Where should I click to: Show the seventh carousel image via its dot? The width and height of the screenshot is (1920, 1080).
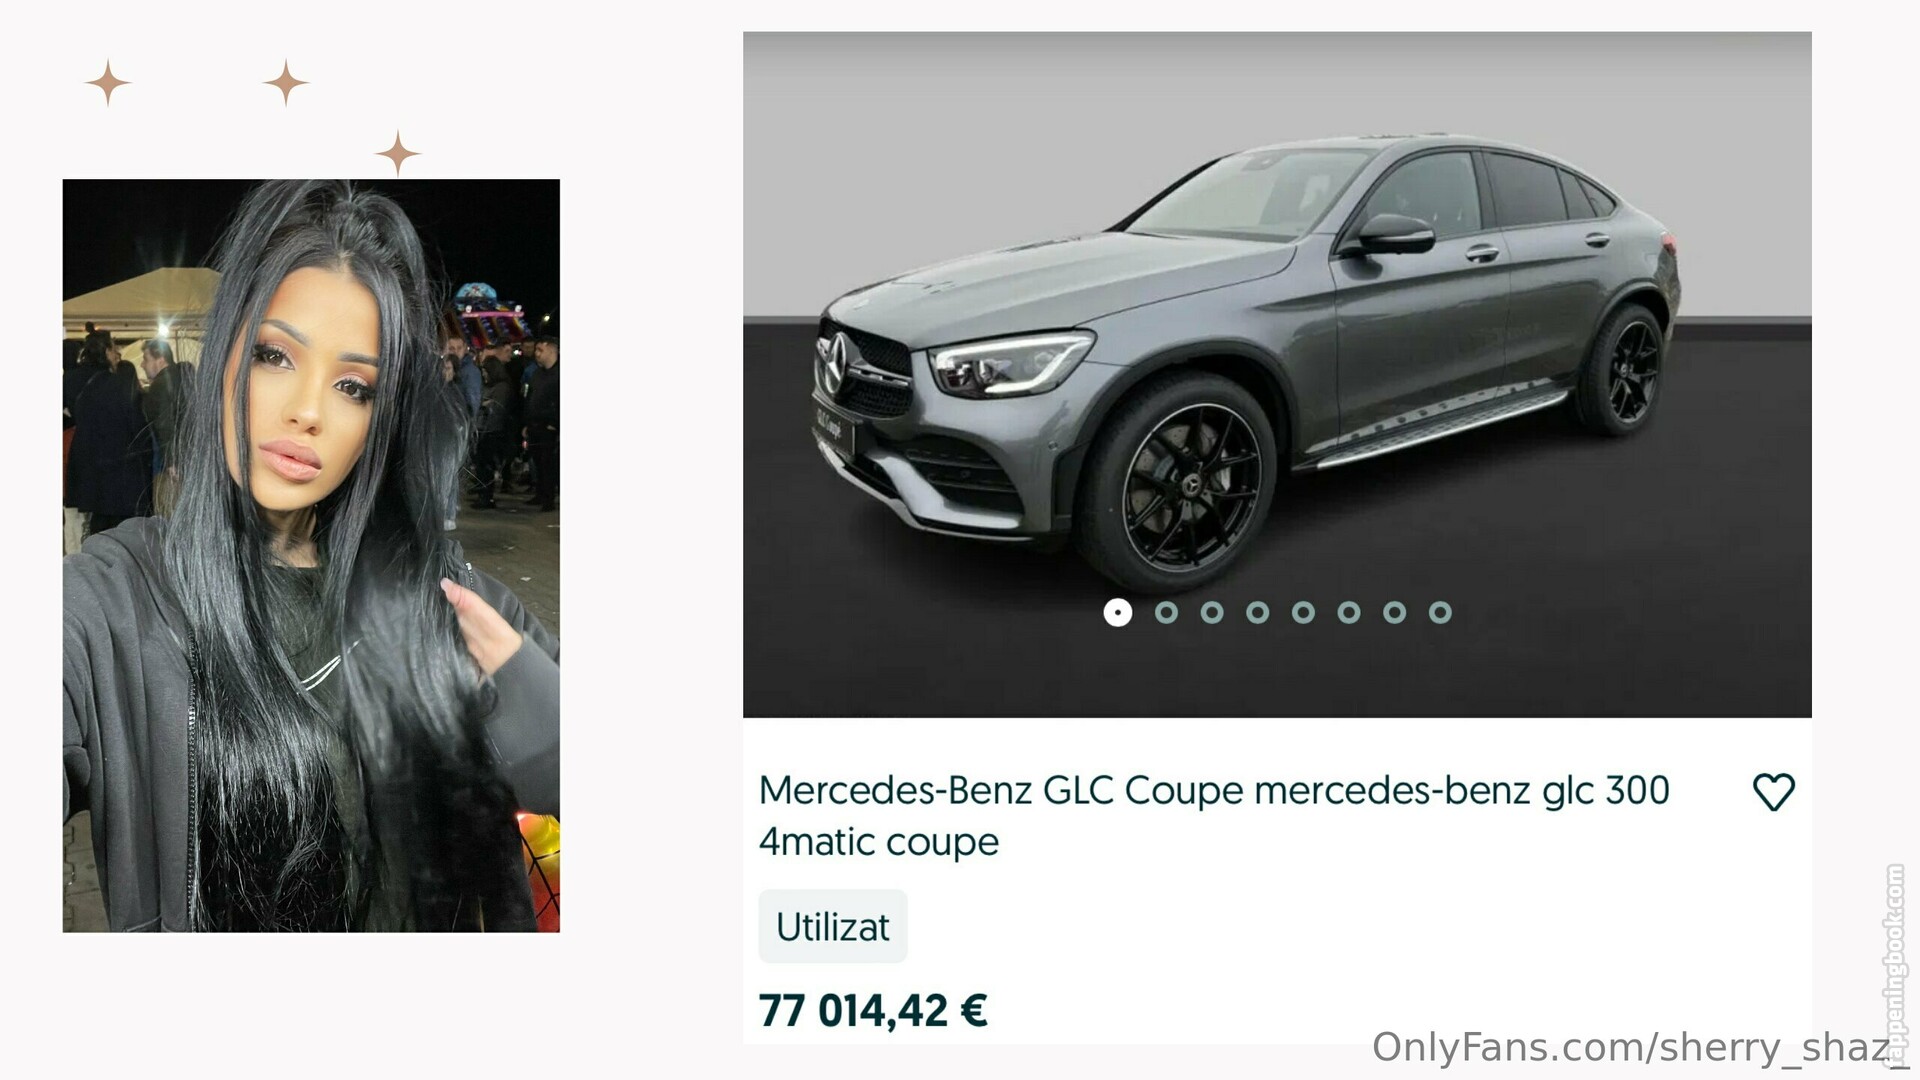click(x=1395, y=612)
